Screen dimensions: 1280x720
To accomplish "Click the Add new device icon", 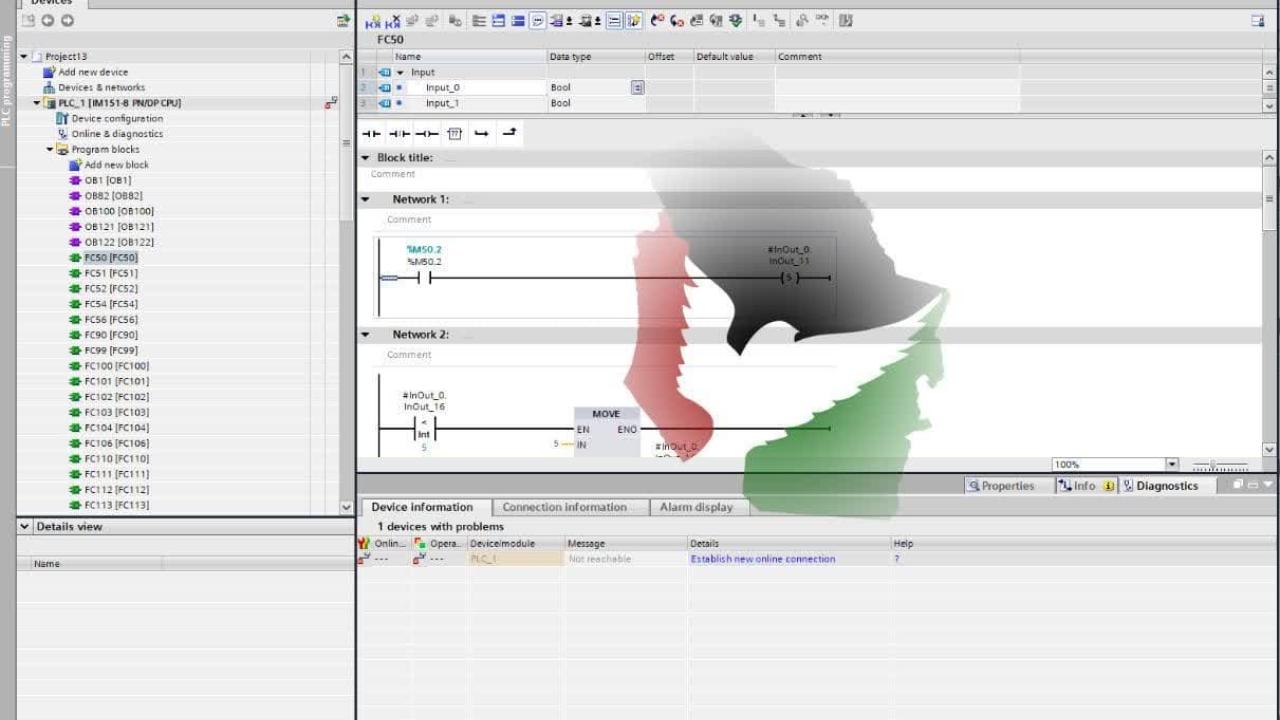I will (49, 72).
